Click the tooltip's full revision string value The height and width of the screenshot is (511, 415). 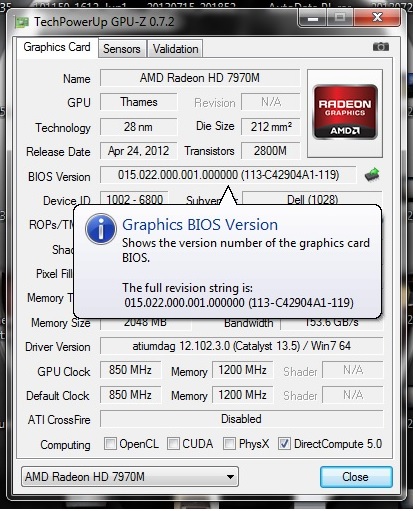[239, 303]
